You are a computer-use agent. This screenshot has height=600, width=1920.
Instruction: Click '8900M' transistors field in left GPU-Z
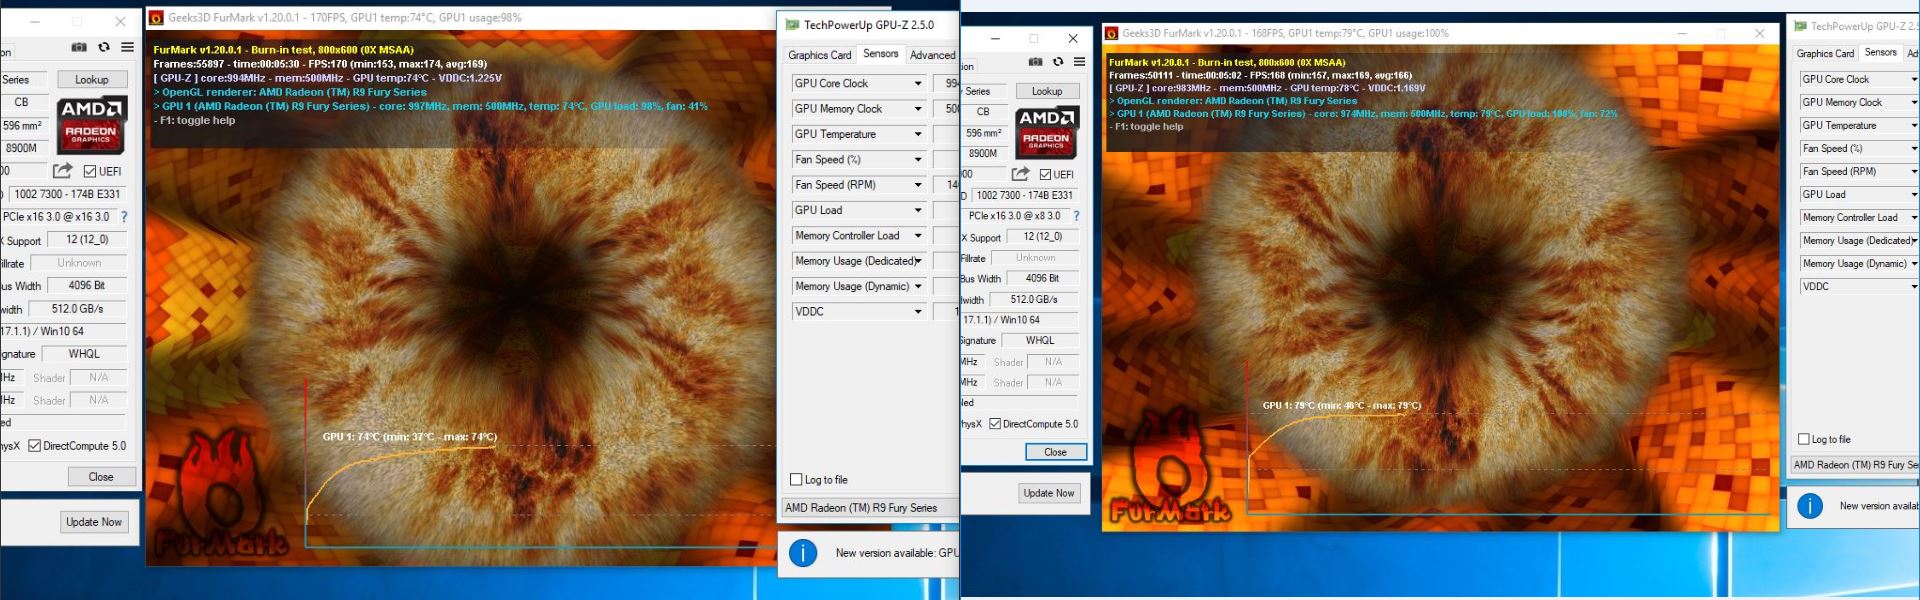[x=22, y=148]
